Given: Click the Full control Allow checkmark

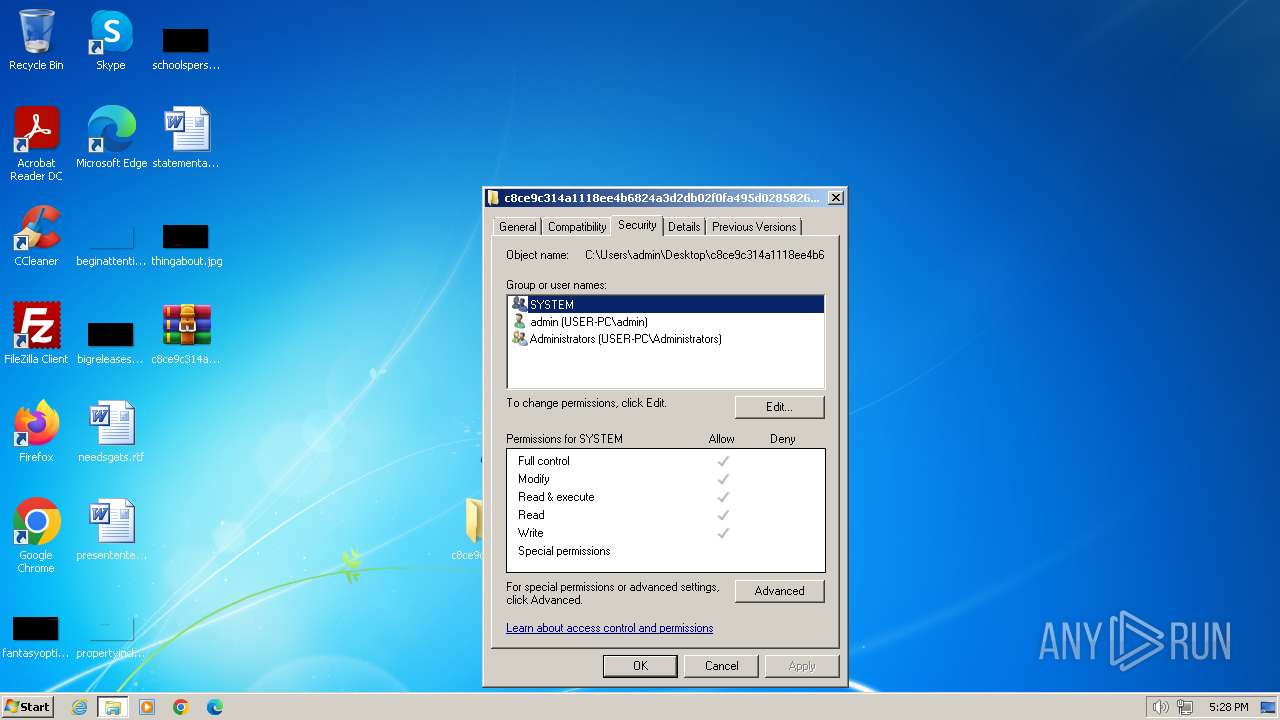Looking at the screenshot, I should (723, 461).
